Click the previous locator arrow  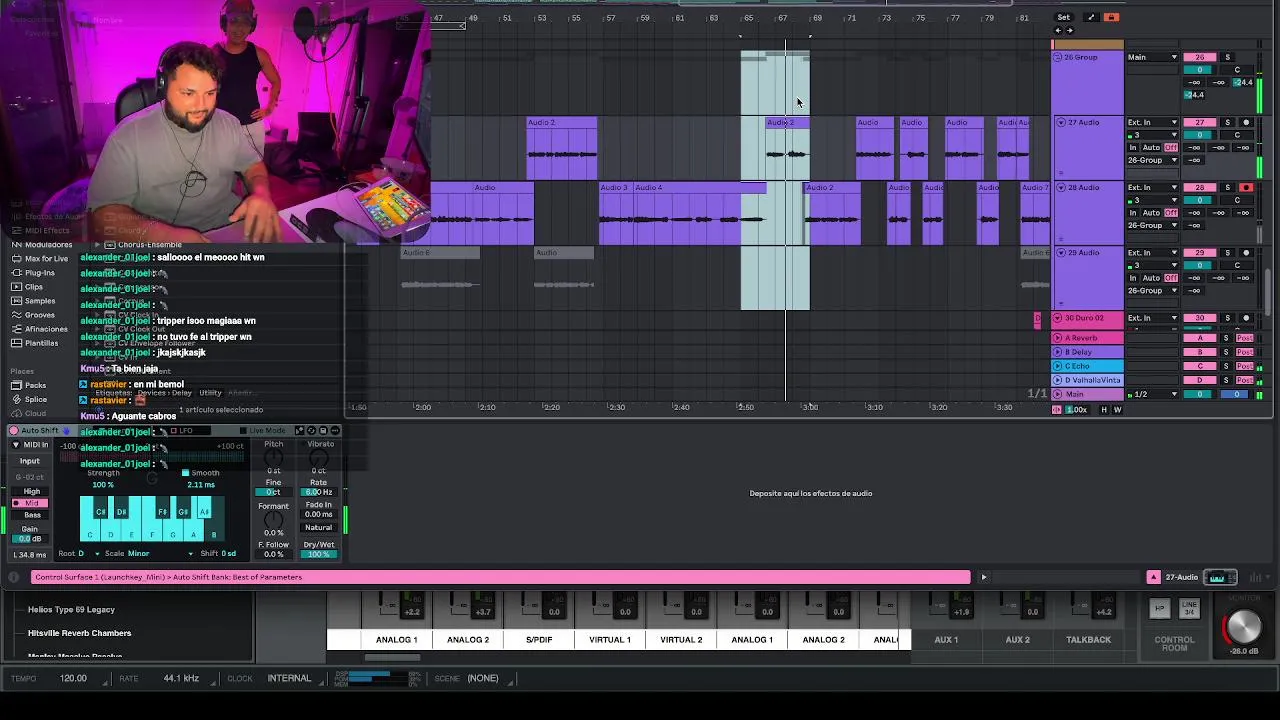click(1058, 31)
